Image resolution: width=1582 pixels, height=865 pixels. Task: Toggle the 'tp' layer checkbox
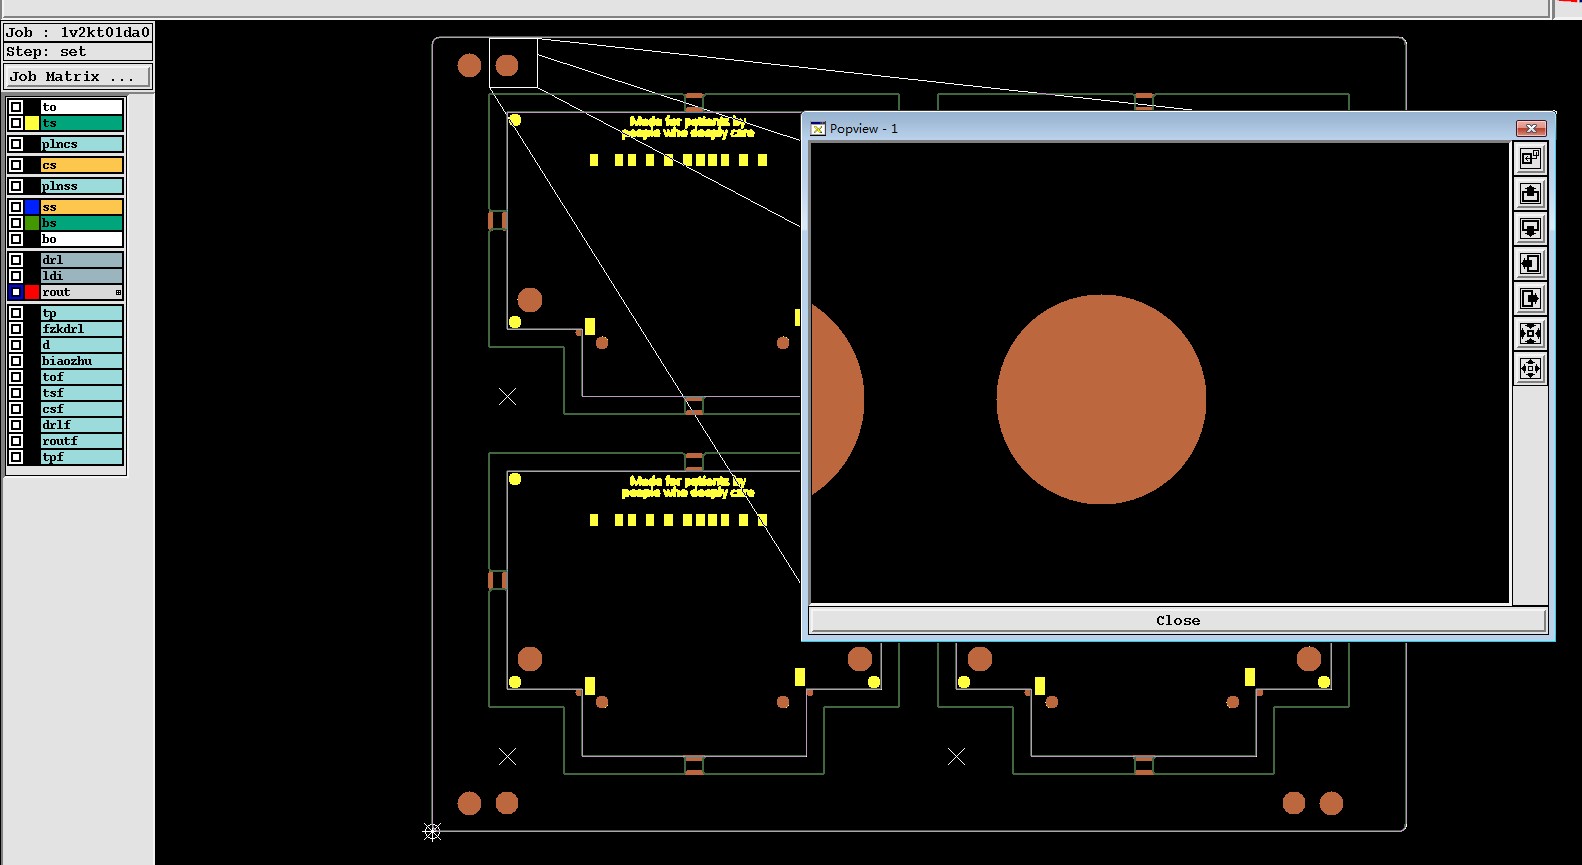pos(16,313)
